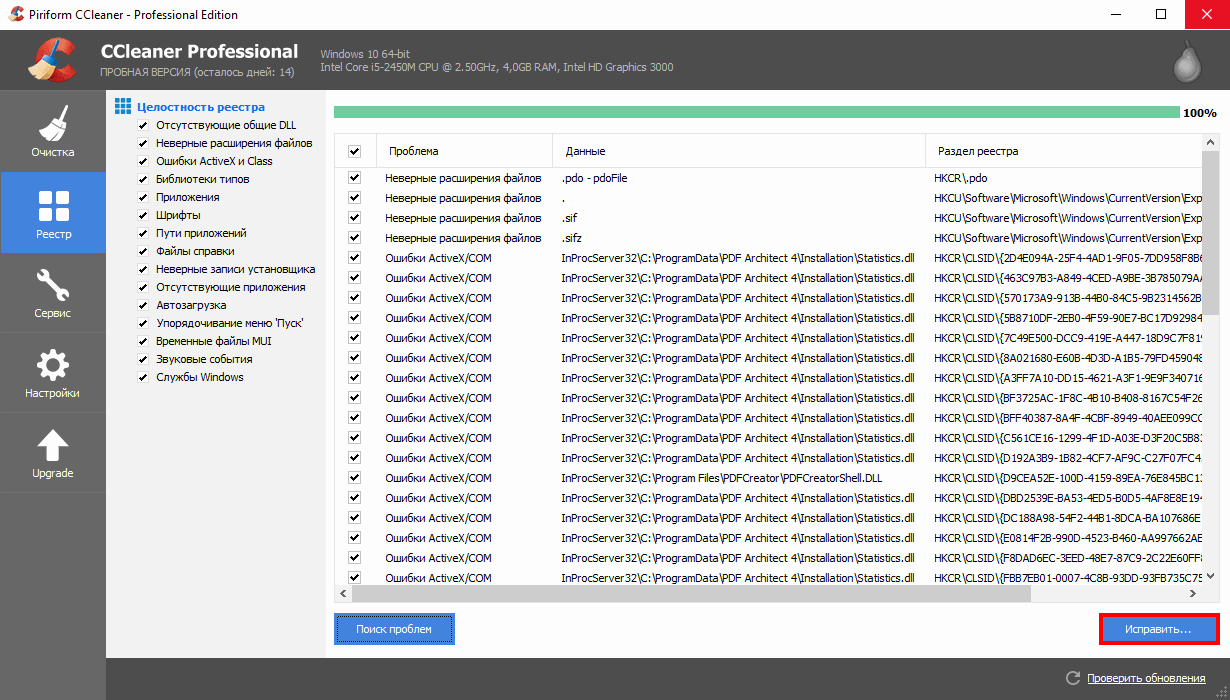1230x700 pixels.
Task: Click the horizontal scrollbar left arrow
Action: point(343,594)
